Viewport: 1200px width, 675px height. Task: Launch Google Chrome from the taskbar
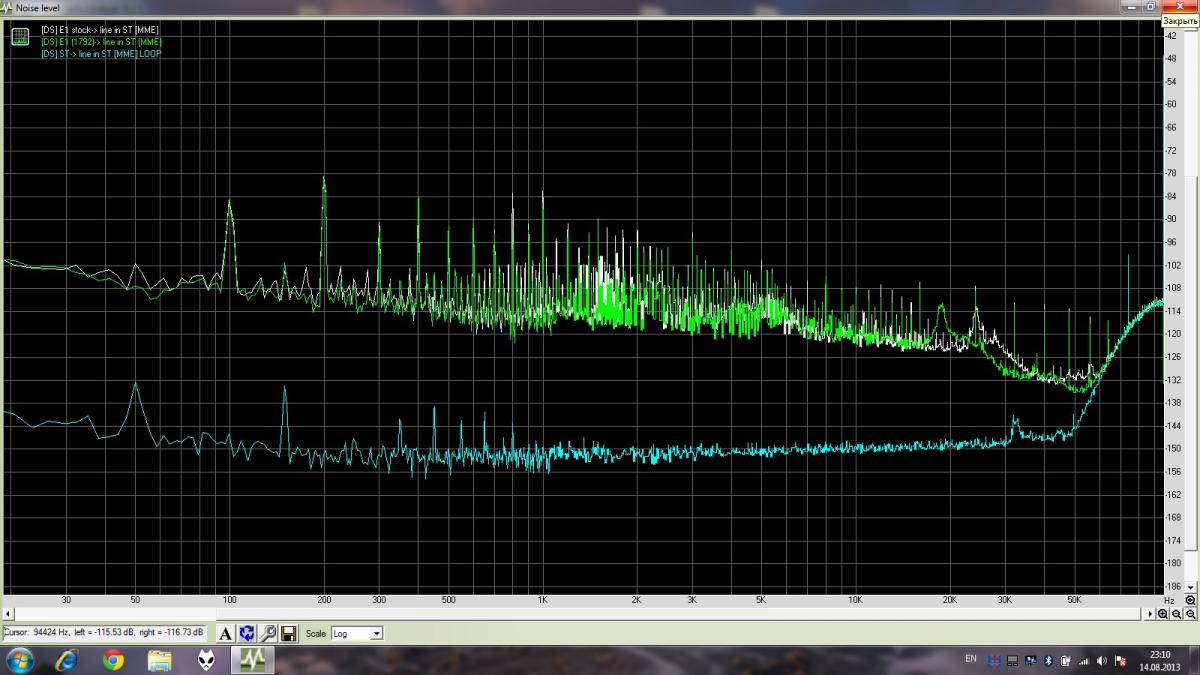[113, 660]
